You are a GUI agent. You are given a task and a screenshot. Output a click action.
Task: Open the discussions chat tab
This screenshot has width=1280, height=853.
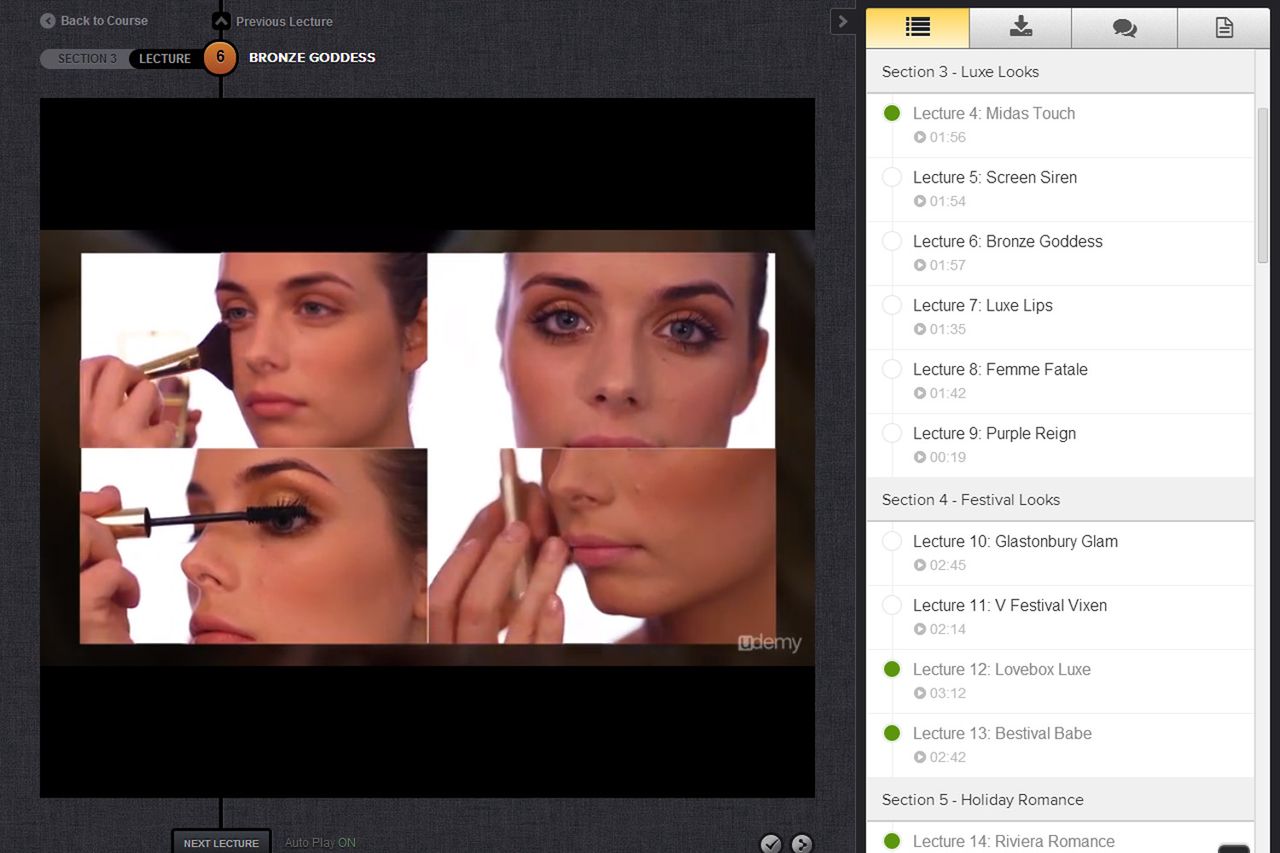[x=1124, y=28]
